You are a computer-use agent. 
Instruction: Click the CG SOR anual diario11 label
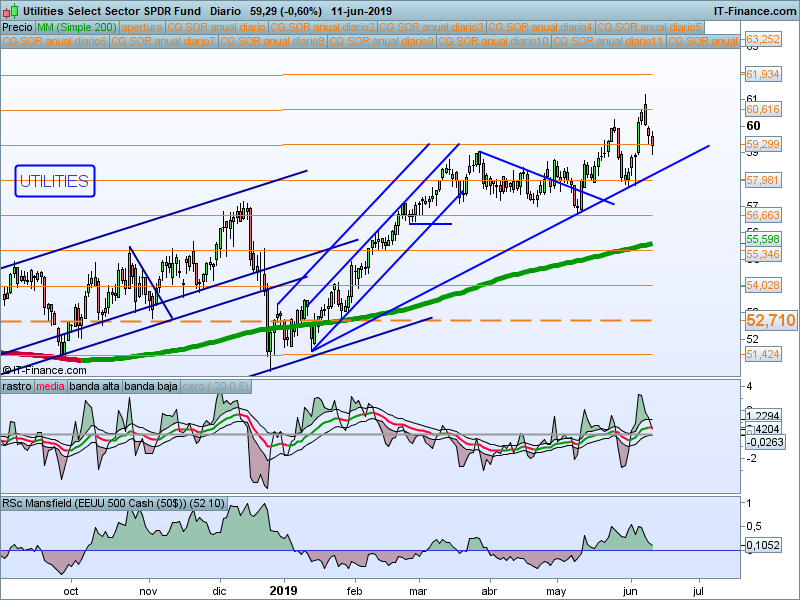609,41
